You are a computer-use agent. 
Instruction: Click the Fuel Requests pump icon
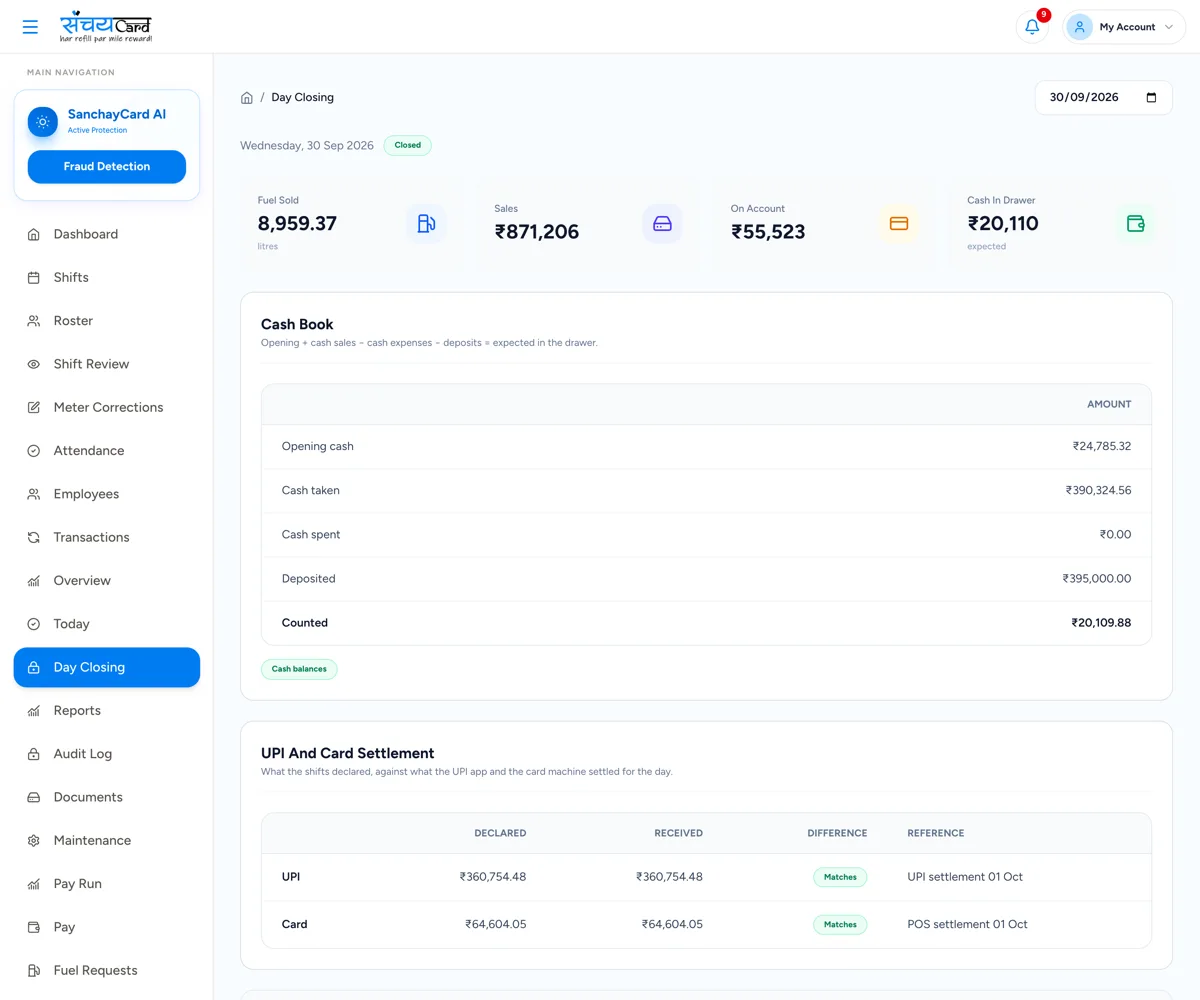point(33,970)
